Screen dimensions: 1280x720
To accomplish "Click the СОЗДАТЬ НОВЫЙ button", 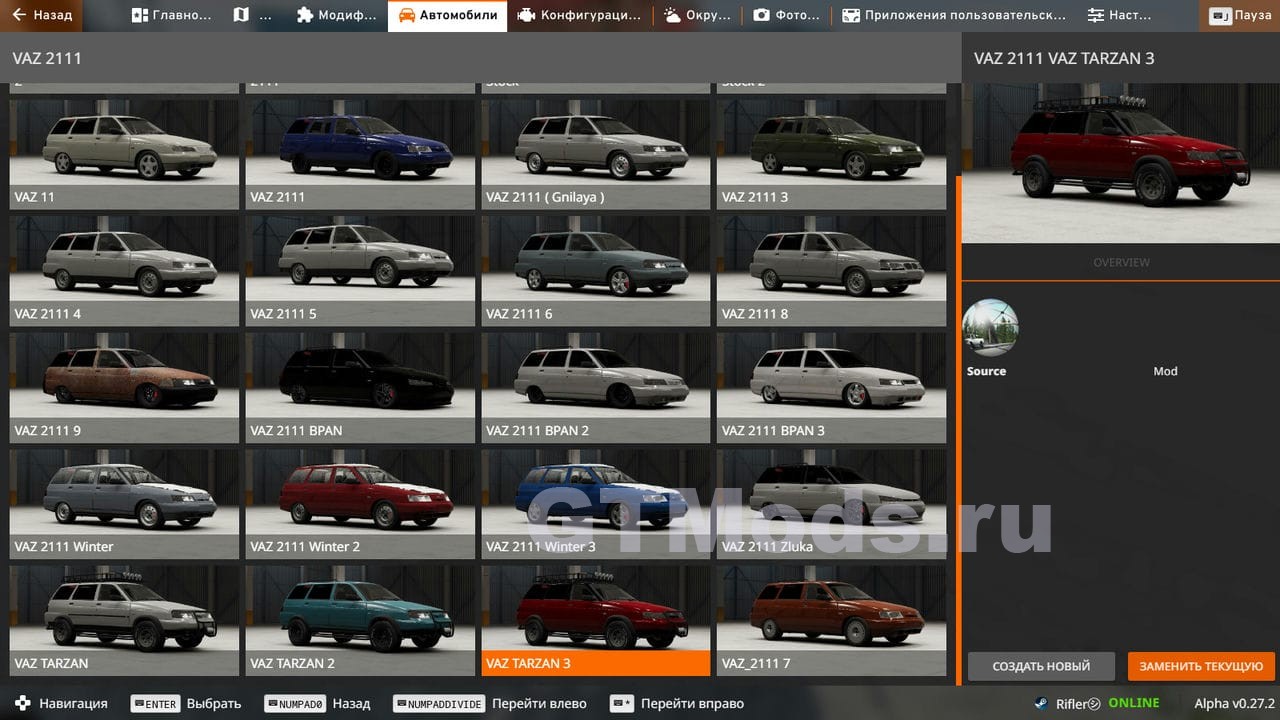I will 1041,666.
